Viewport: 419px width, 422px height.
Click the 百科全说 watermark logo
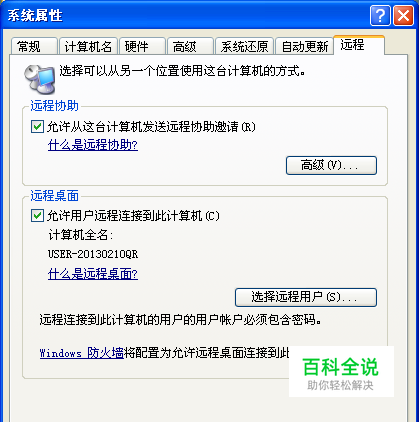point(341,372)
